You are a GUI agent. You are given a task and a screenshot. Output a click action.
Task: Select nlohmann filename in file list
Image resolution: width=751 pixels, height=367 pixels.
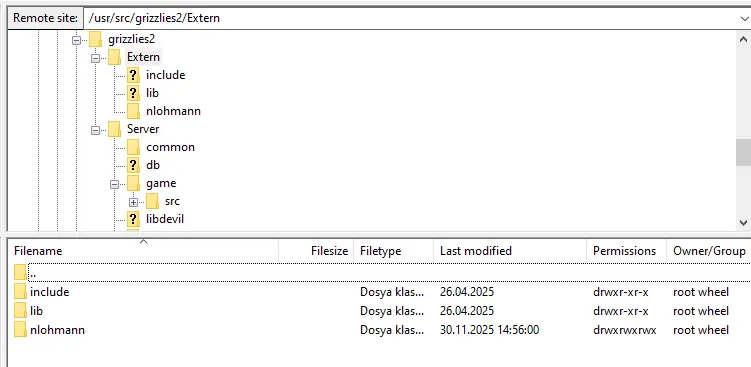[x=57, y=330]
